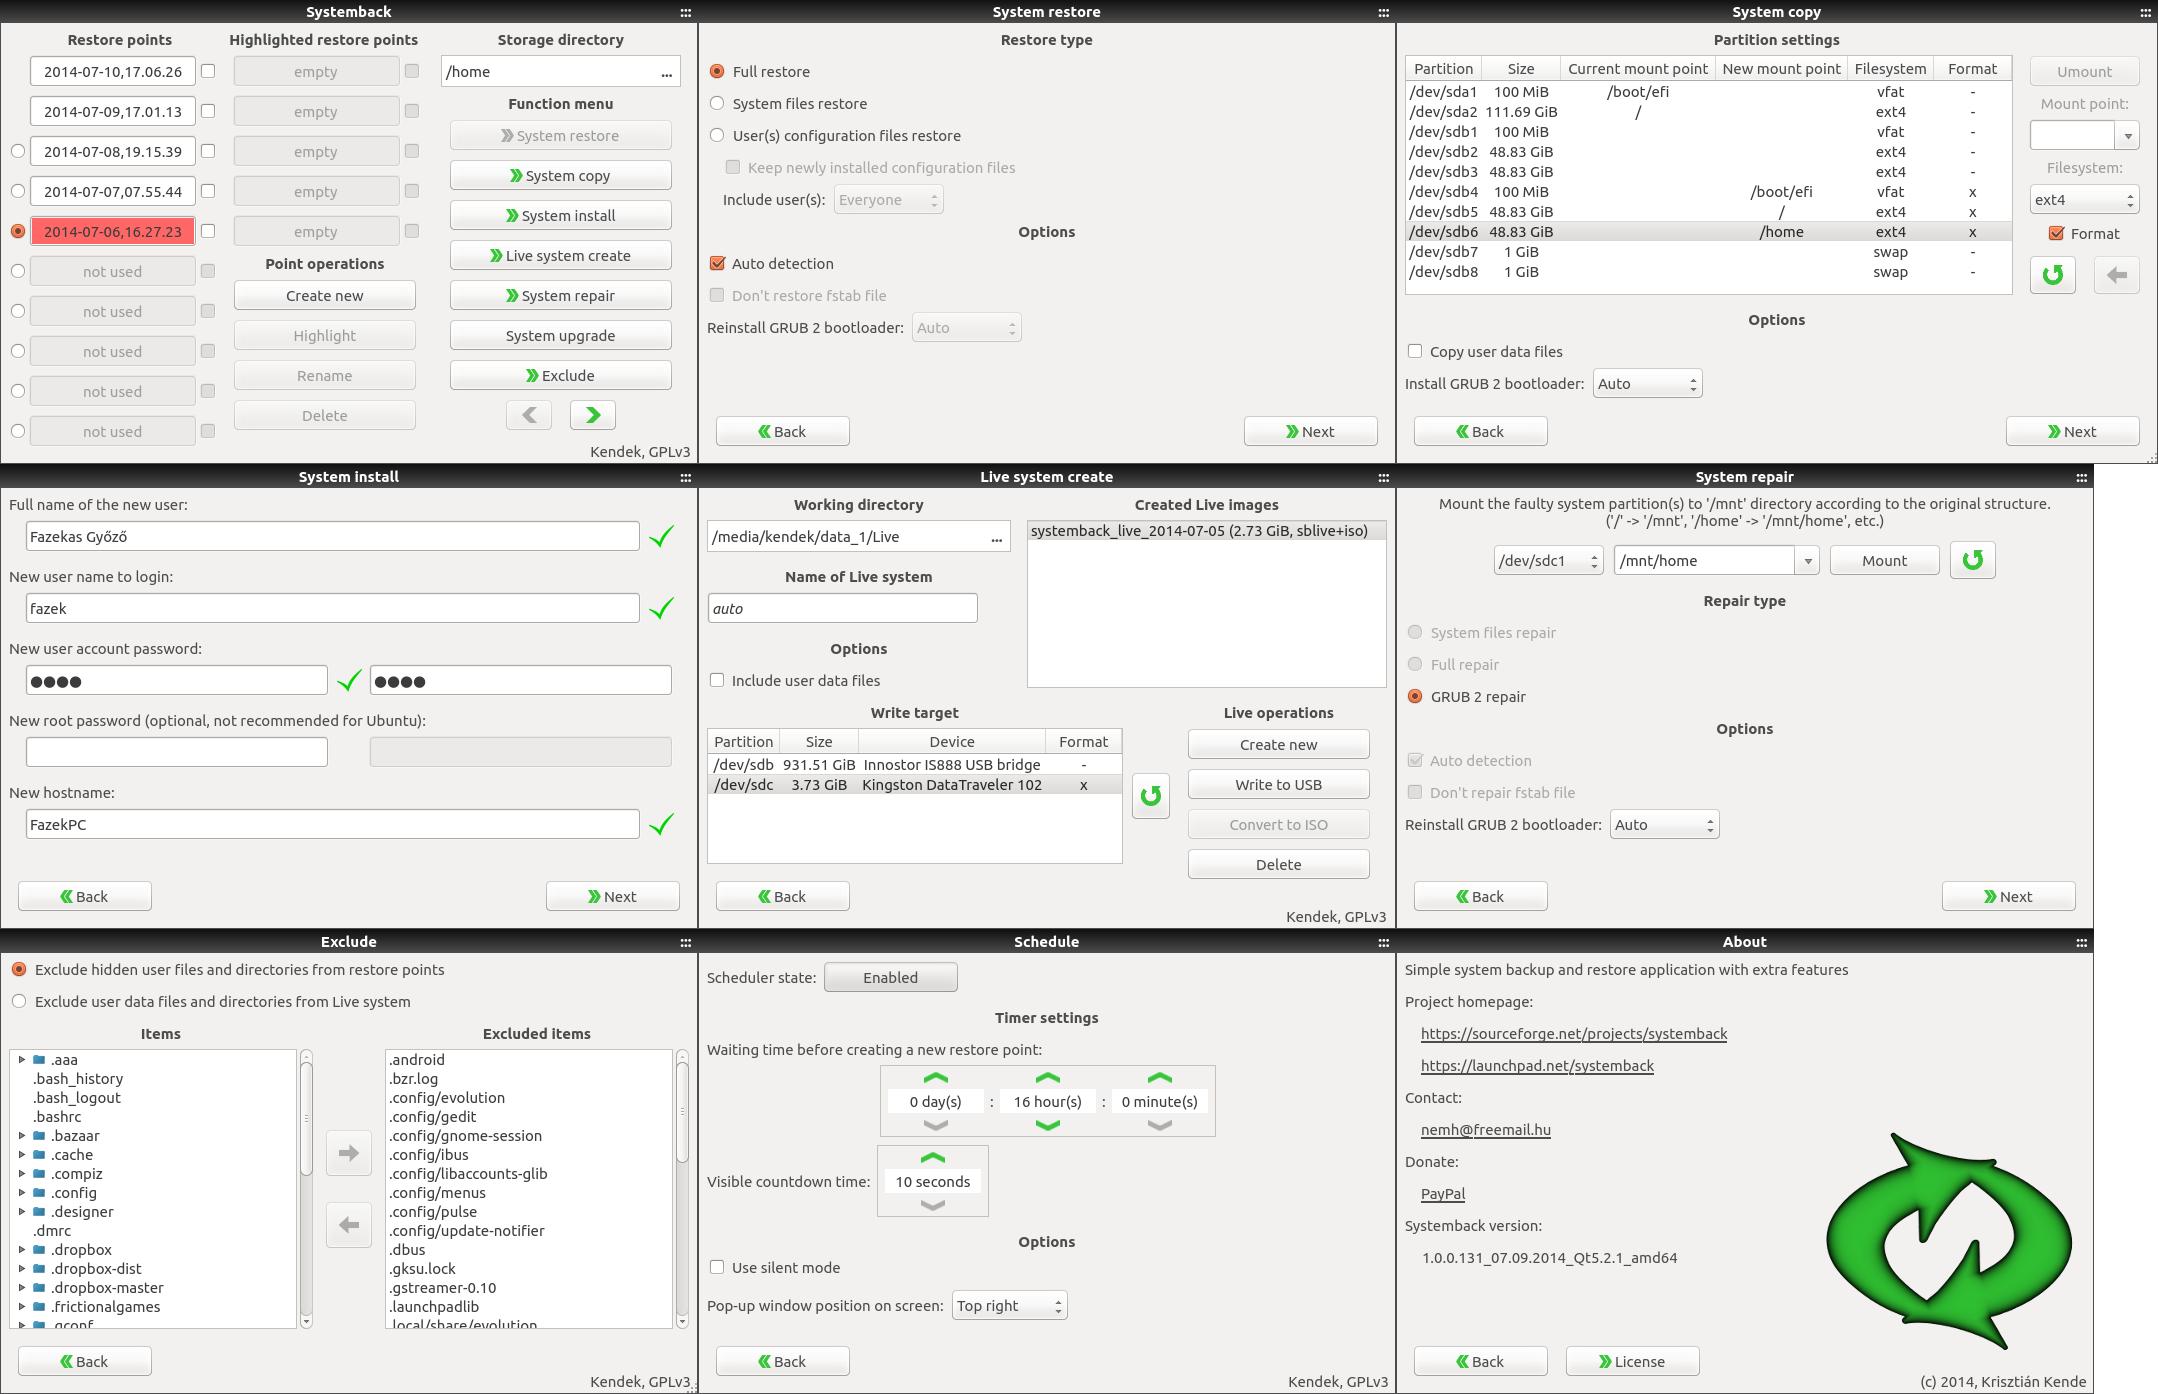Click the Write to USB button
This screenshot has width=2158, height=1394.
pyautogui.click(x=1277, y=785)
